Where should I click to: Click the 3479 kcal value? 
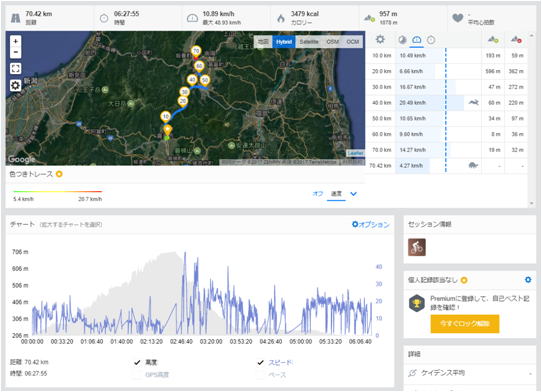point(305,14)
